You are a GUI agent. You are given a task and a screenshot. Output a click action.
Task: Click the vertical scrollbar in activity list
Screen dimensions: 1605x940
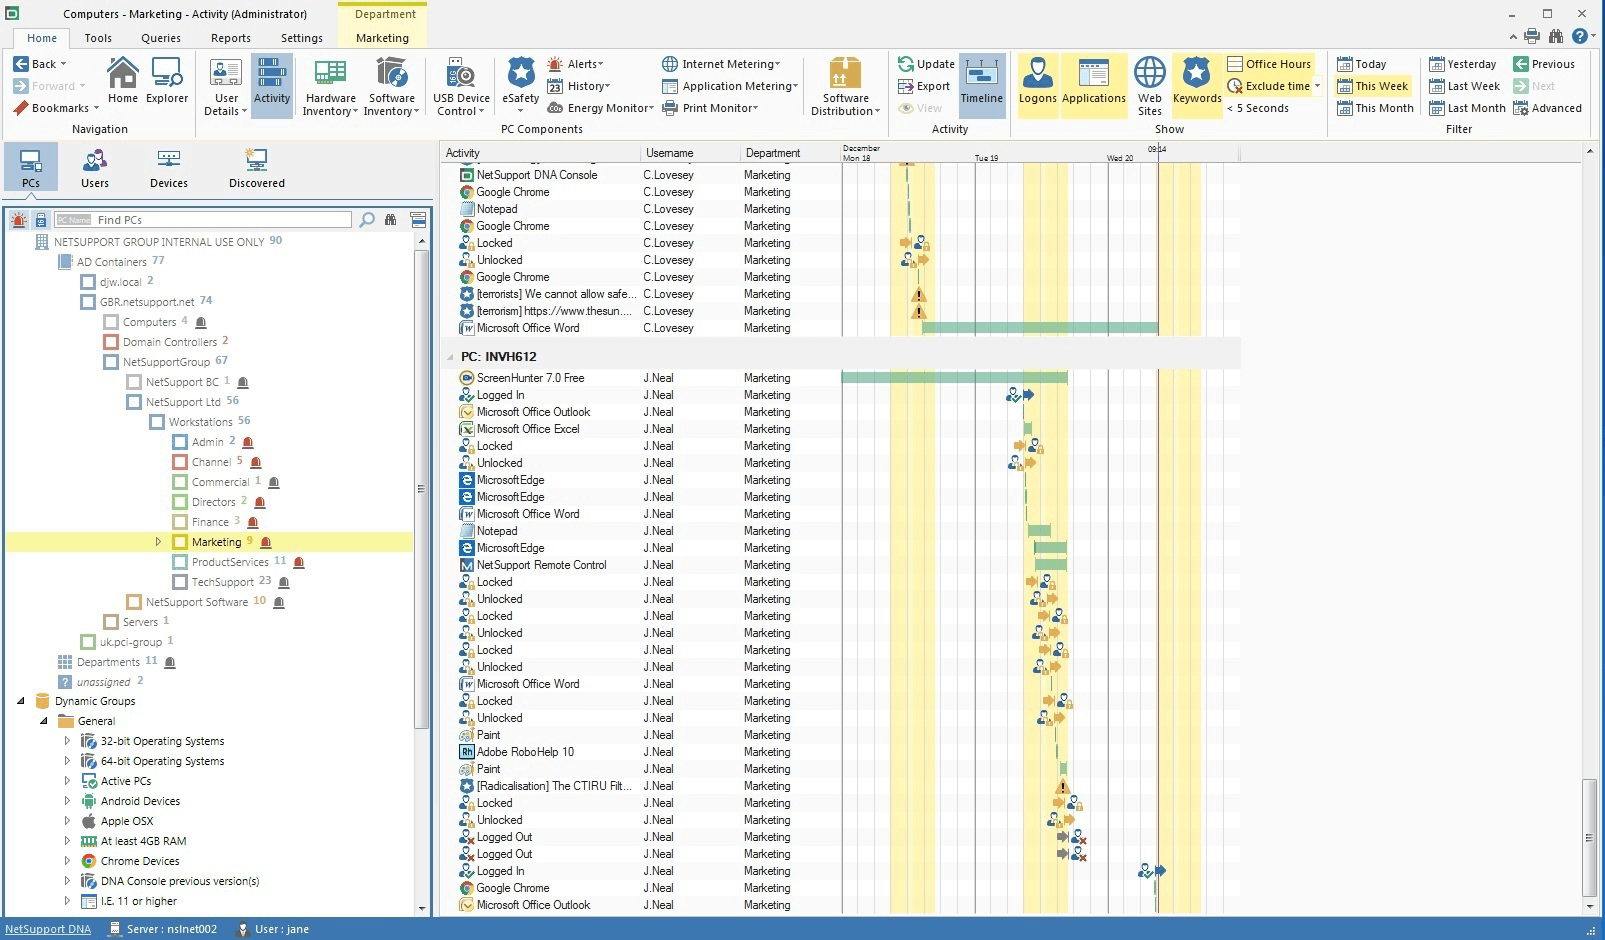1589,836
